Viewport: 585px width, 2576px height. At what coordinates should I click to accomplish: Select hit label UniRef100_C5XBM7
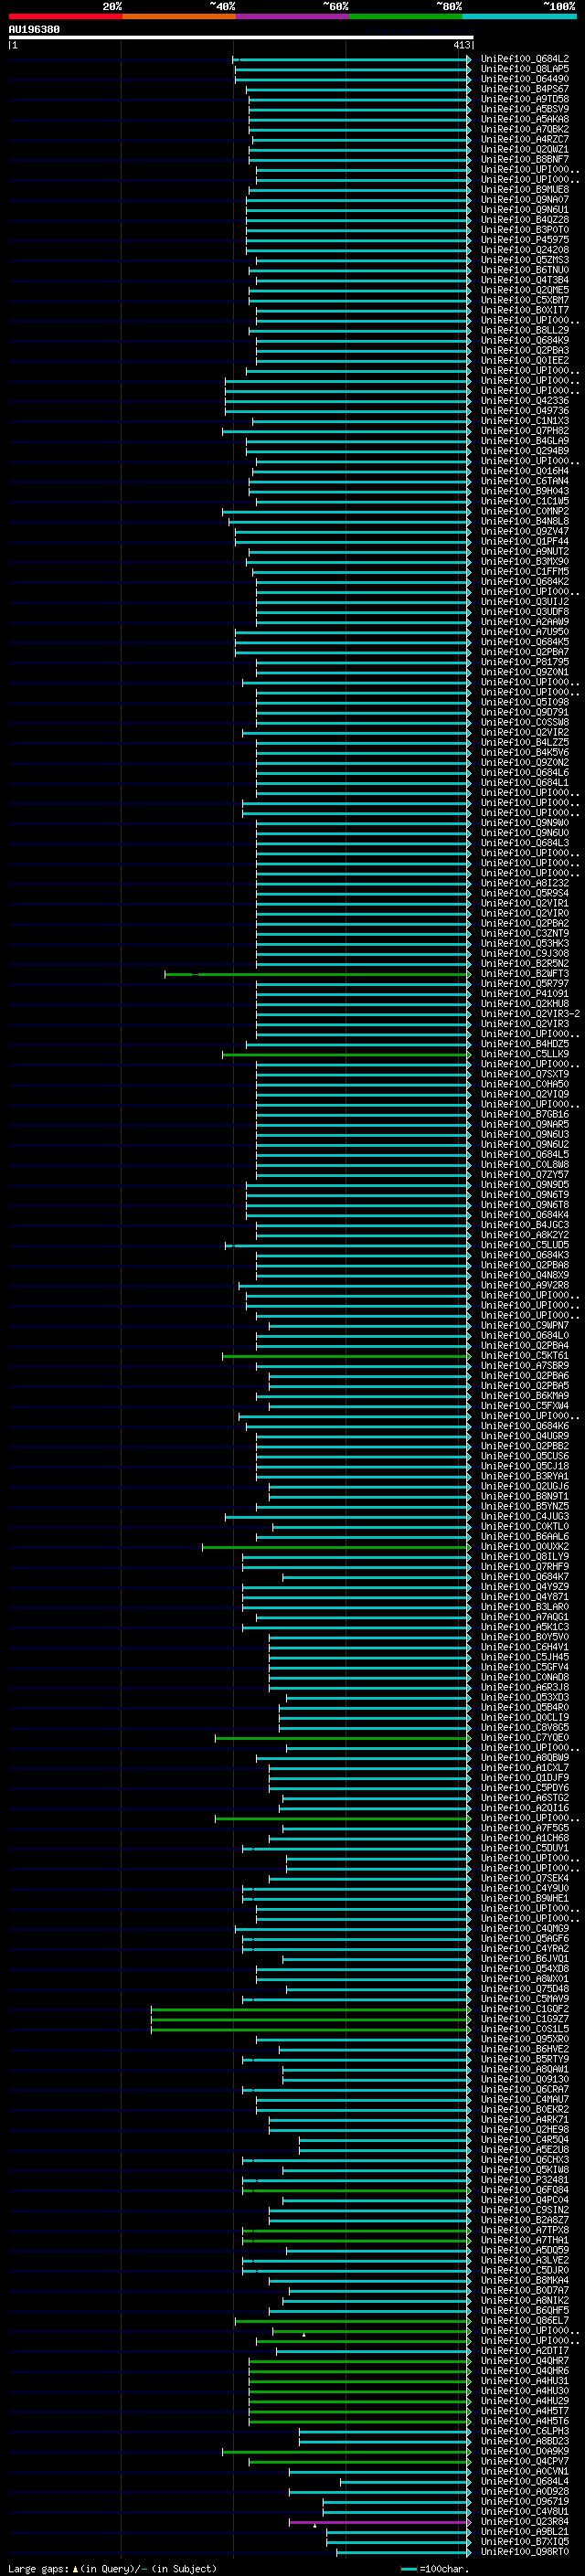[x=524, y=300]
